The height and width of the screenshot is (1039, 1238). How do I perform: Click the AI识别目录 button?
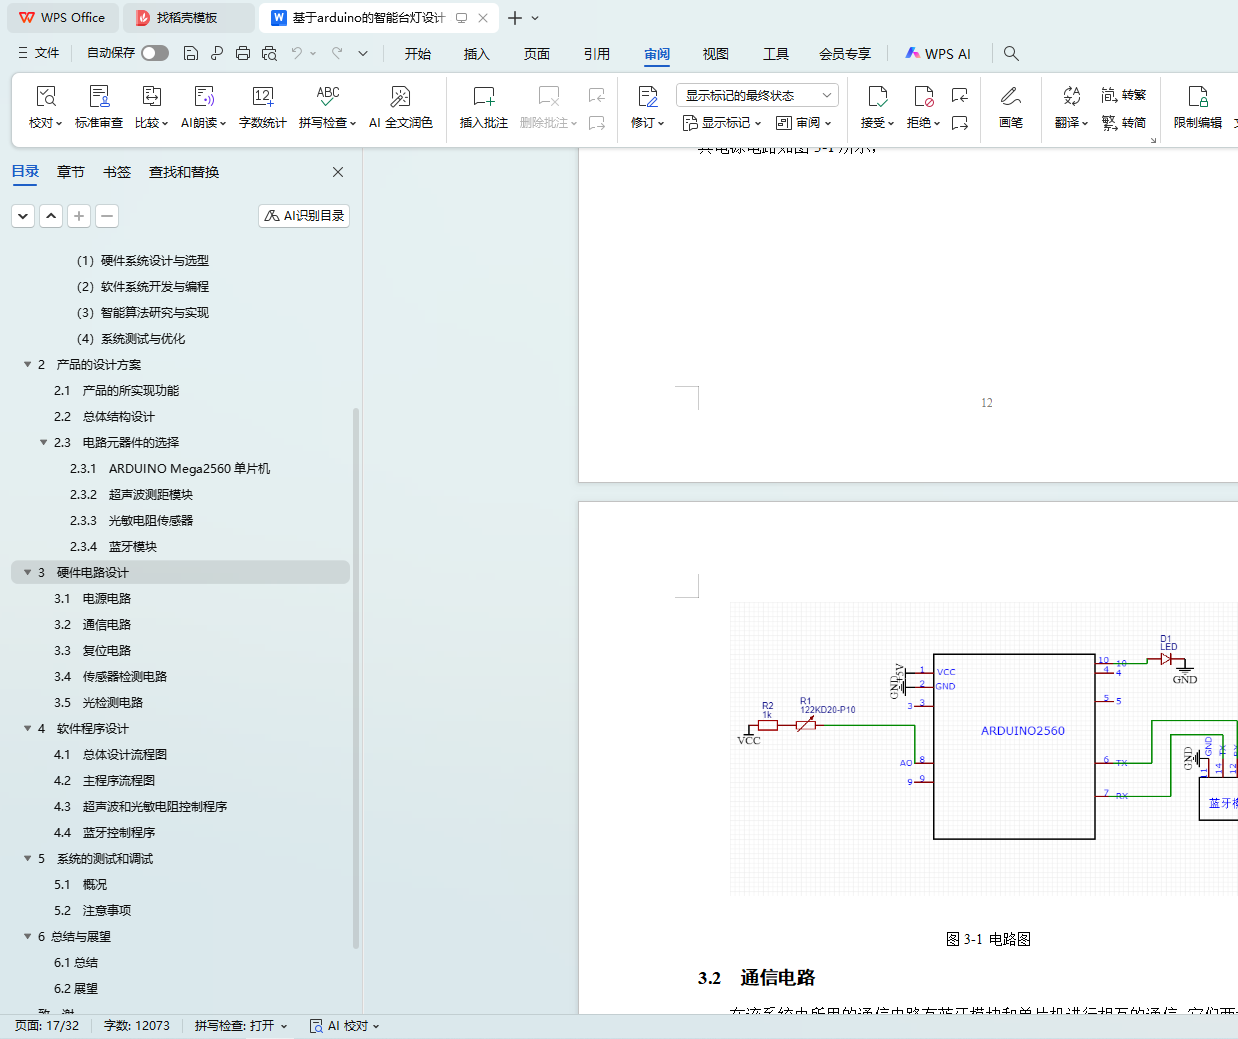tap(304, 216)
